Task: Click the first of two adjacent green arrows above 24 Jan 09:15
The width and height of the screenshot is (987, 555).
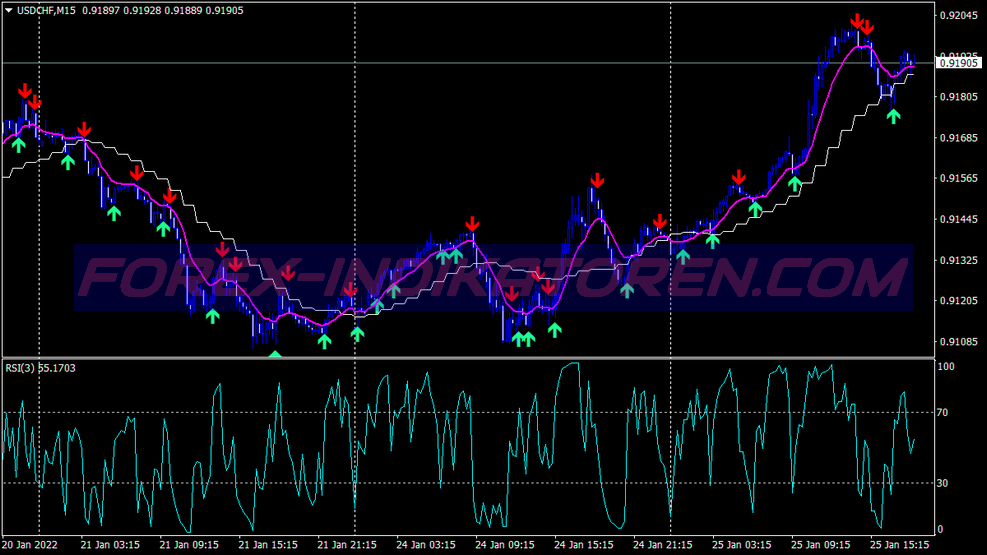Action: point(518,339)
